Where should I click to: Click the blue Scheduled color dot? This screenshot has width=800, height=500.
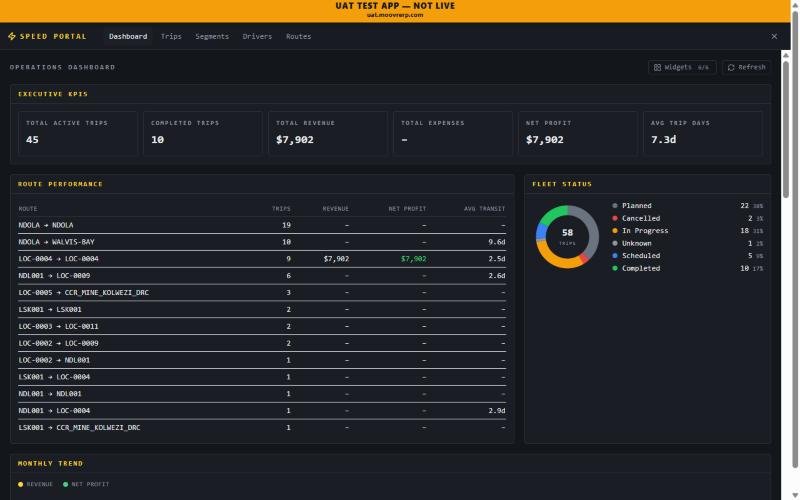615,256
